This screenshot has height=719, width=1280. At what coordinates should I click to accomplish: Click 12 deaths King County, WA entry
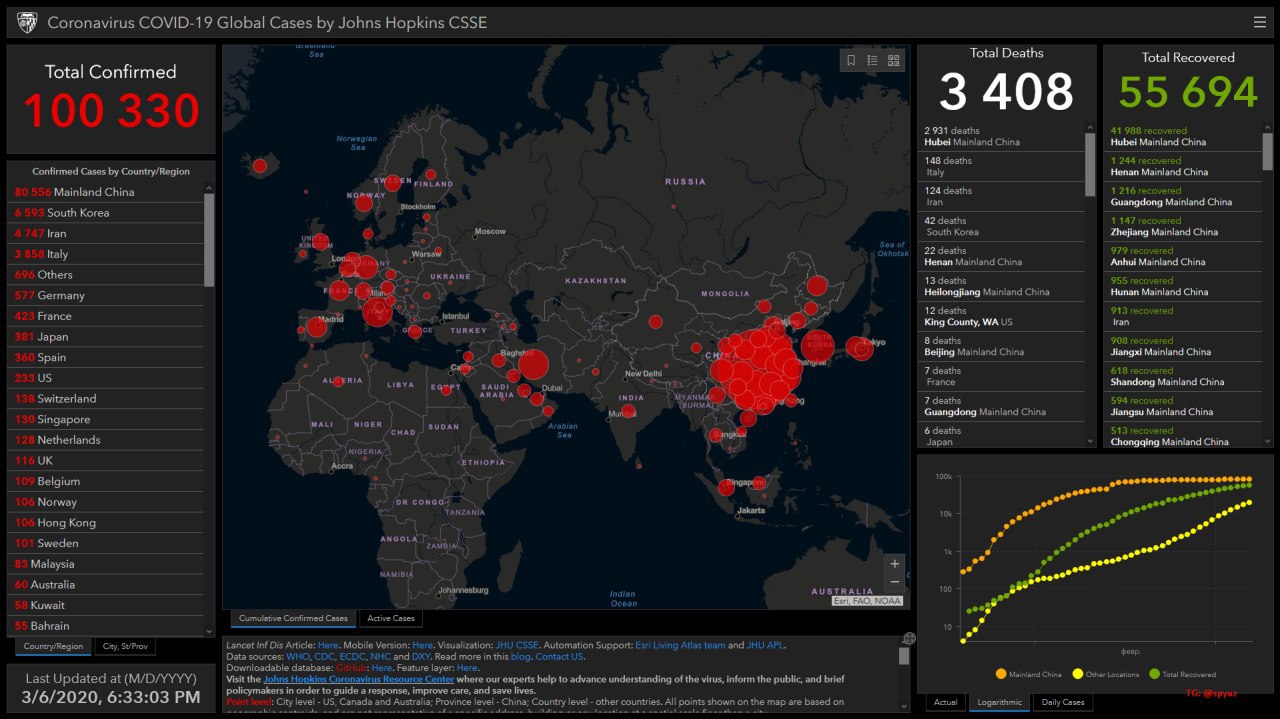coord(1001,317)
